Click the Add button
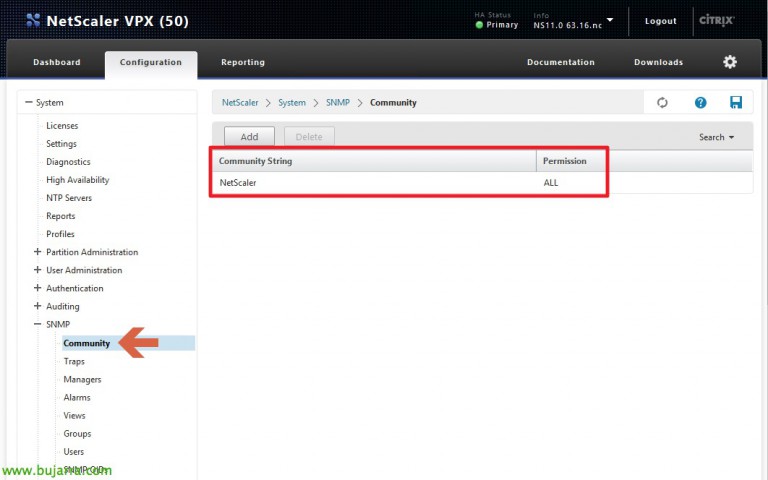The height and width of the screenshot is (480, 768). (x=249, y=137)
